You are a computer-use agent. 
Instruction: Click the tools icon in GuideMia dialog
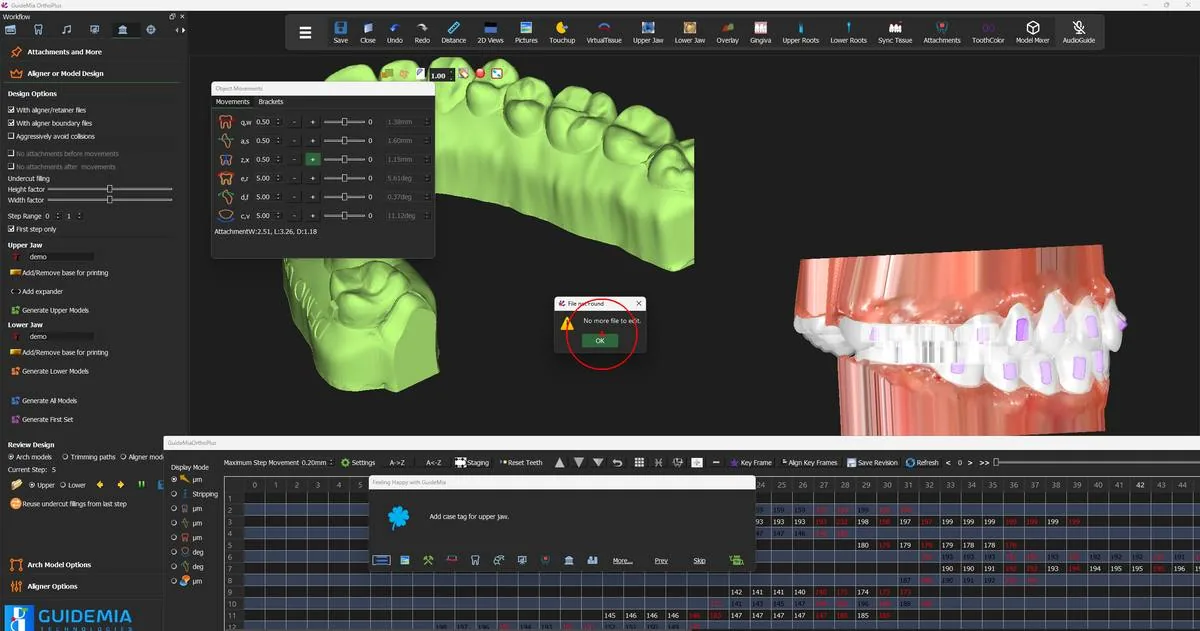click(x=427, y=560)
